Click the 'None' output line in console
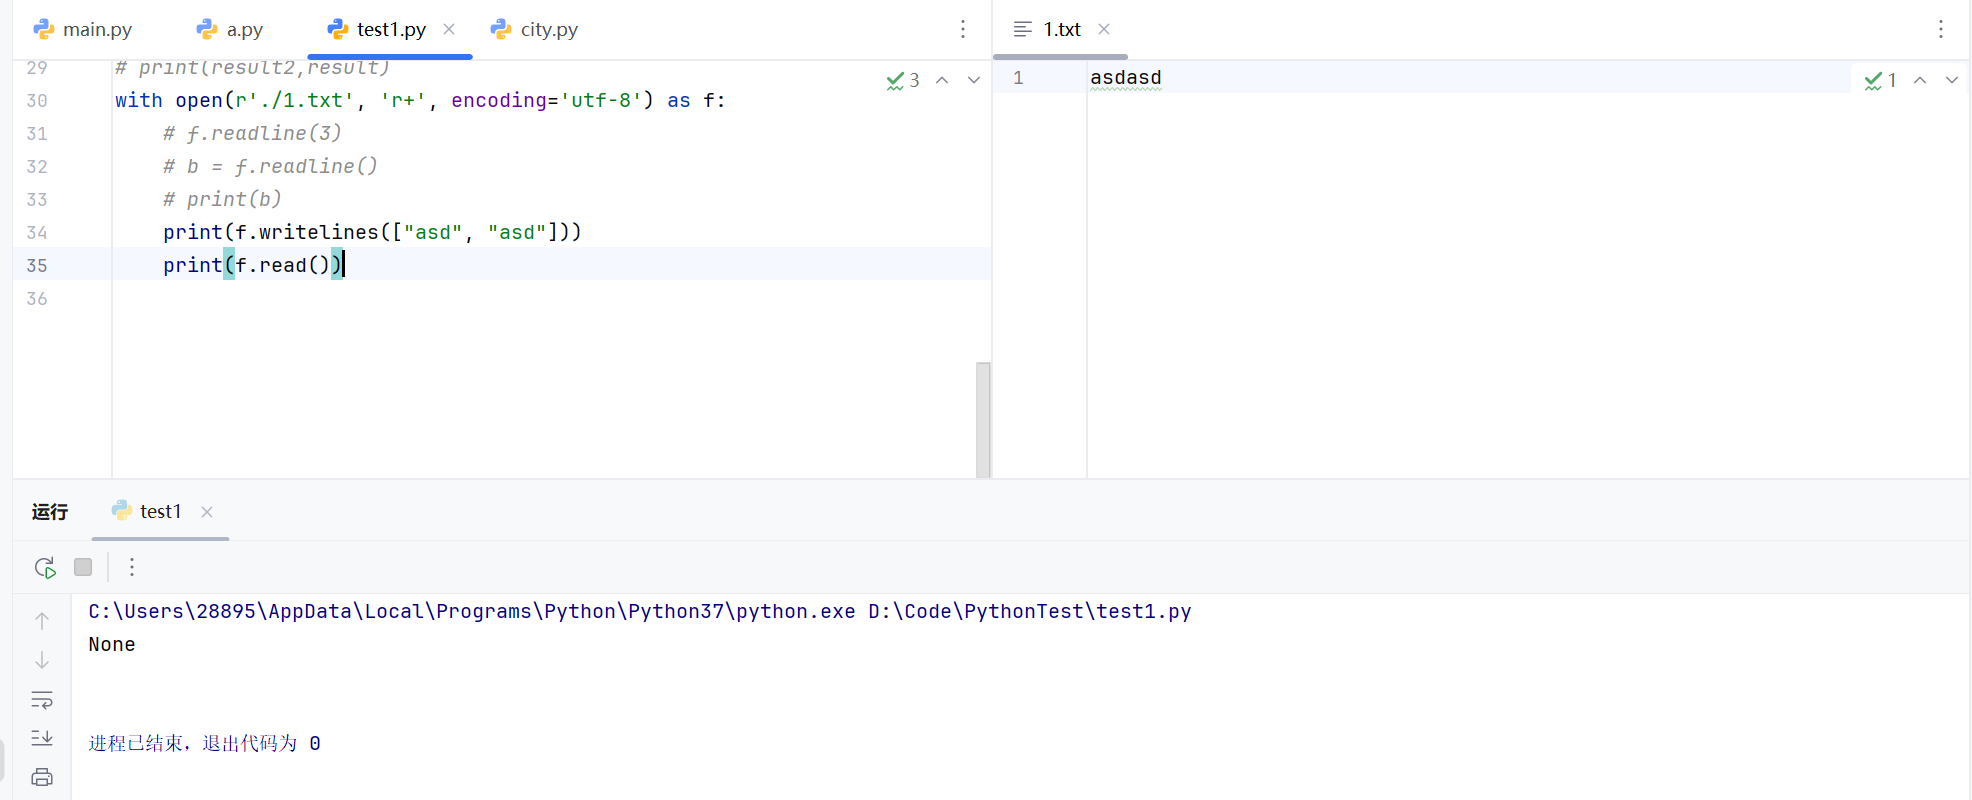Screen dimensions: 1972x800 pyautogui.click(x=112, y=644)
